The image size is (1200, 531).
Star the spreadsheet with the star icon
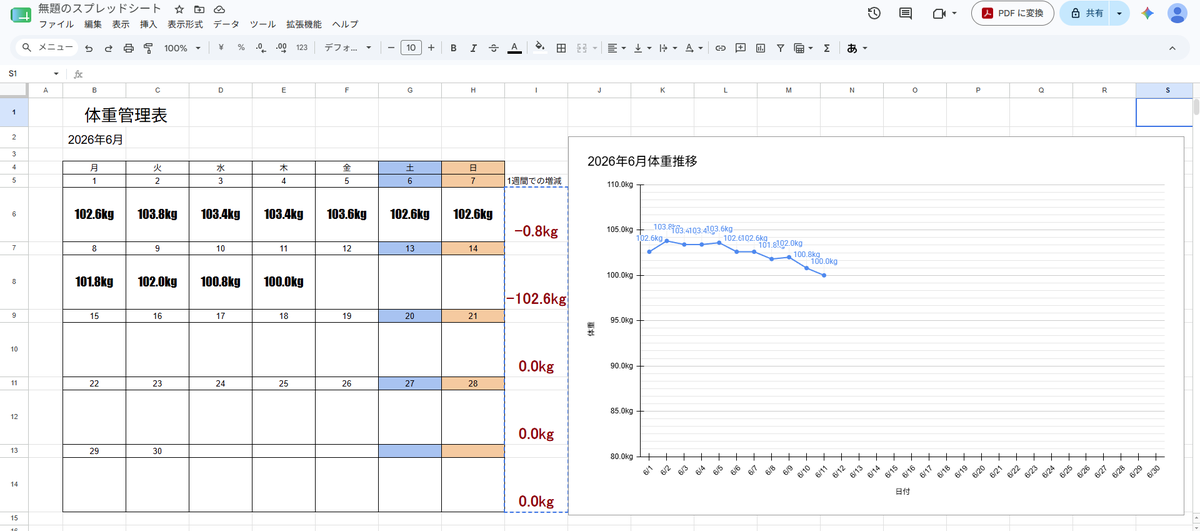[179, 8]
